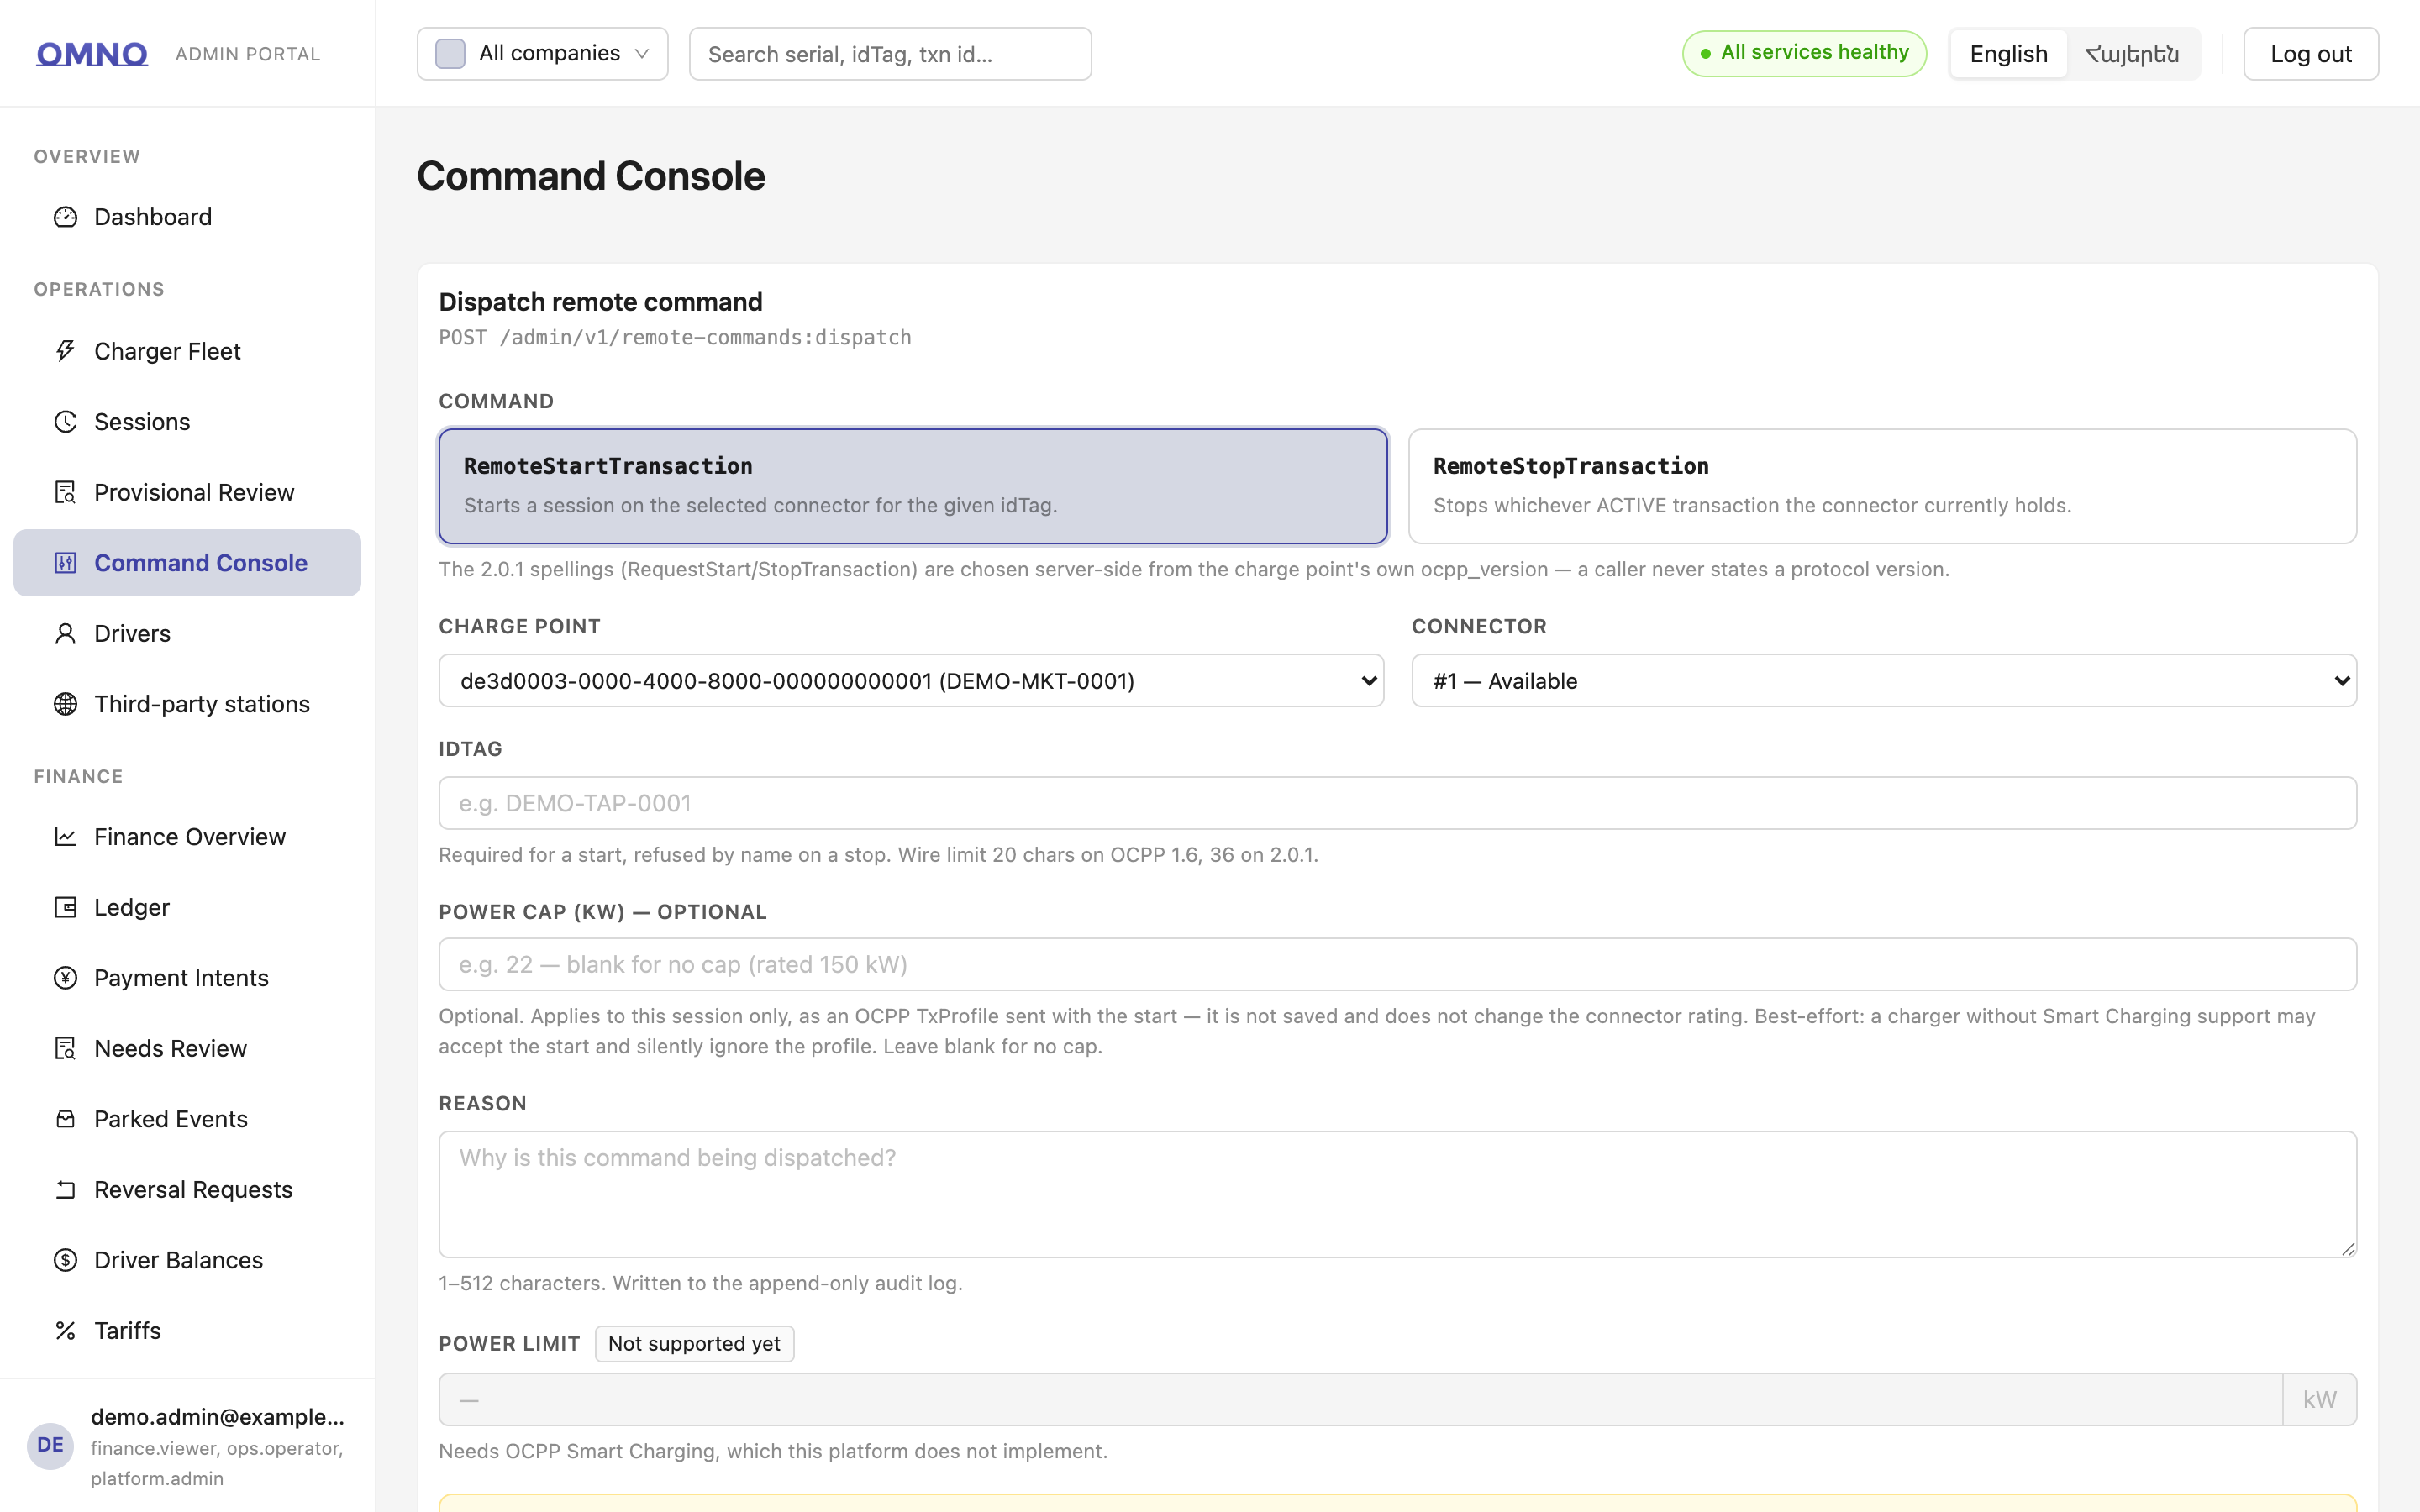Open Ledger page from sidebar
2420x1512 pixels.
point(187,907)
